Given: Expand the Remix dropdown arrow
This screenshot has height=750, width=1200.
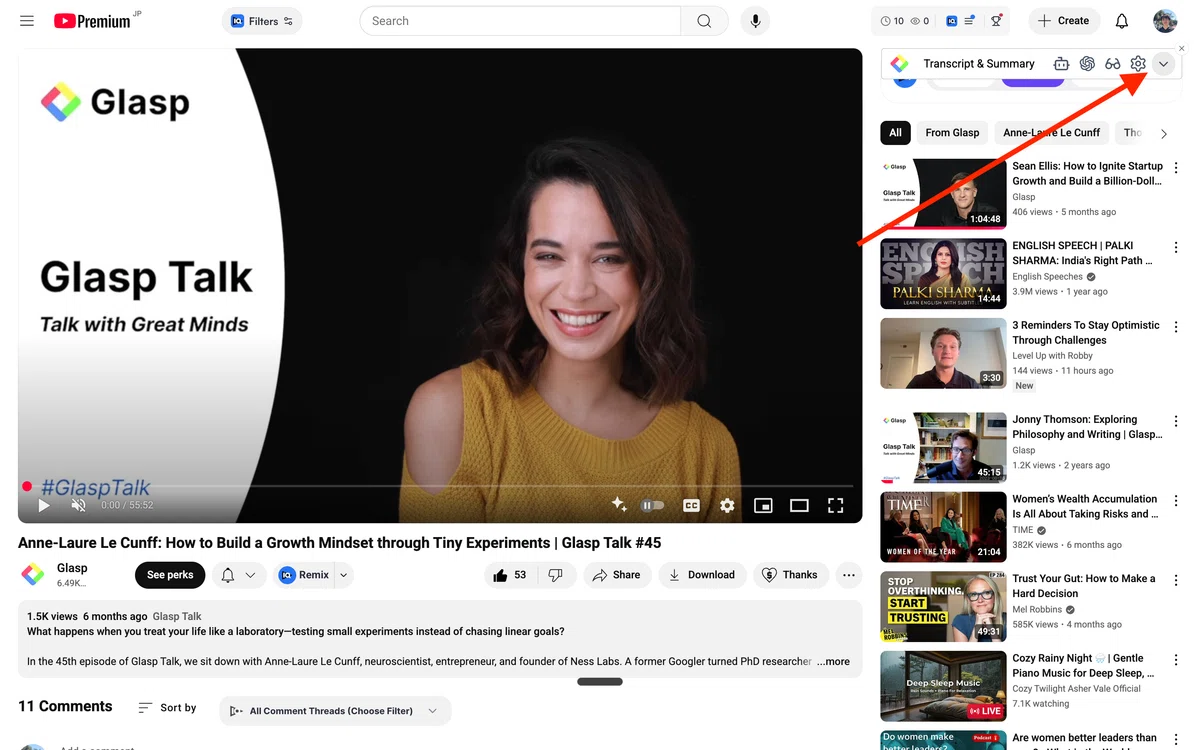Looking at the screenshot, I should 344,575.
